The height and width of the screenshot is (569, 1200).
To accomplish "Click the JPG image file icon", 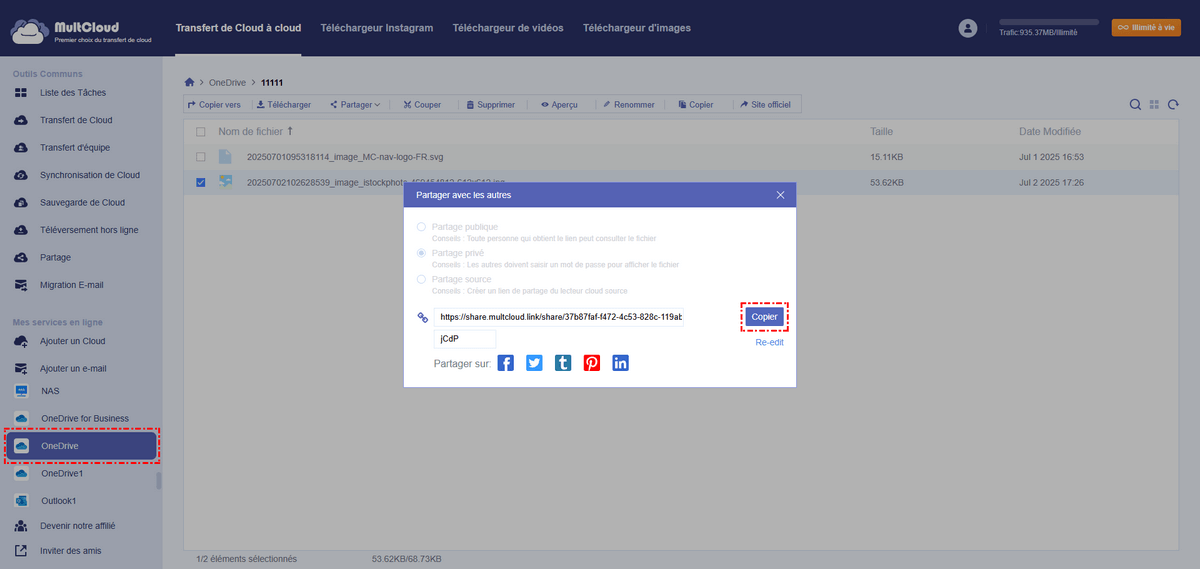I will 225,182.
